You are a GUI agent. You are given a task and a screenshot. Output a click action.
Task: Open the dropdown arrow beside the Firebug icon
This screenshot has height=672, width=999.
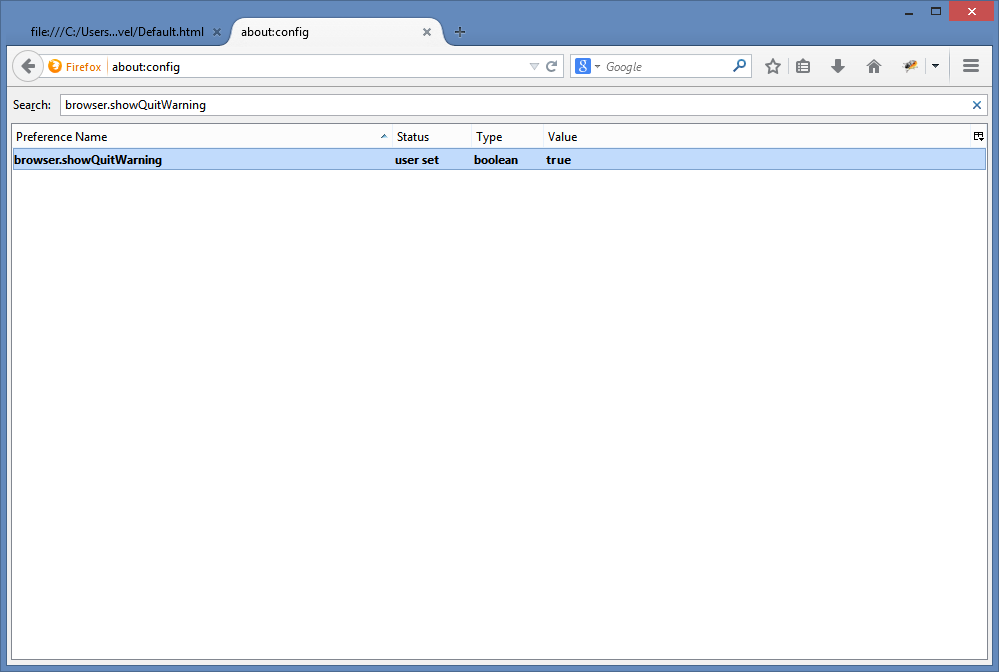pos(935,66)
